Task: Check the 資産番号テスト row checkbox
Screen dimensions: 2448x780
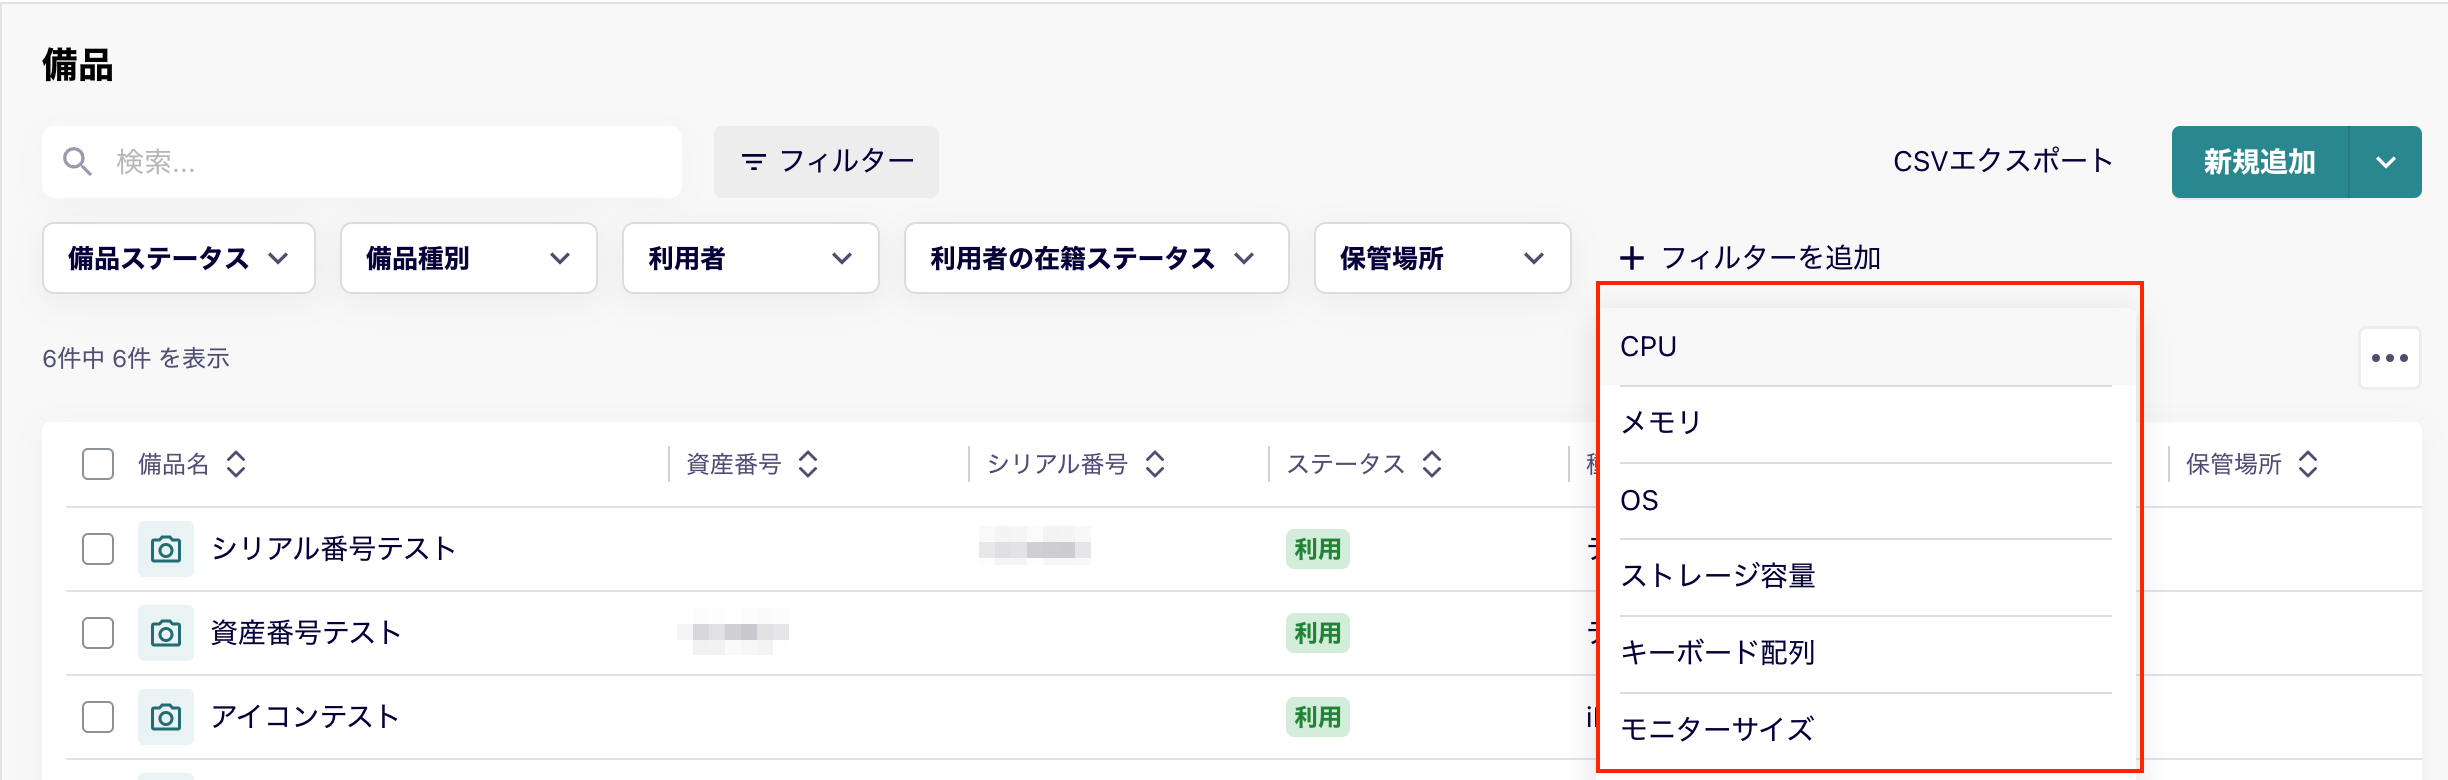Action: (98, 633)
